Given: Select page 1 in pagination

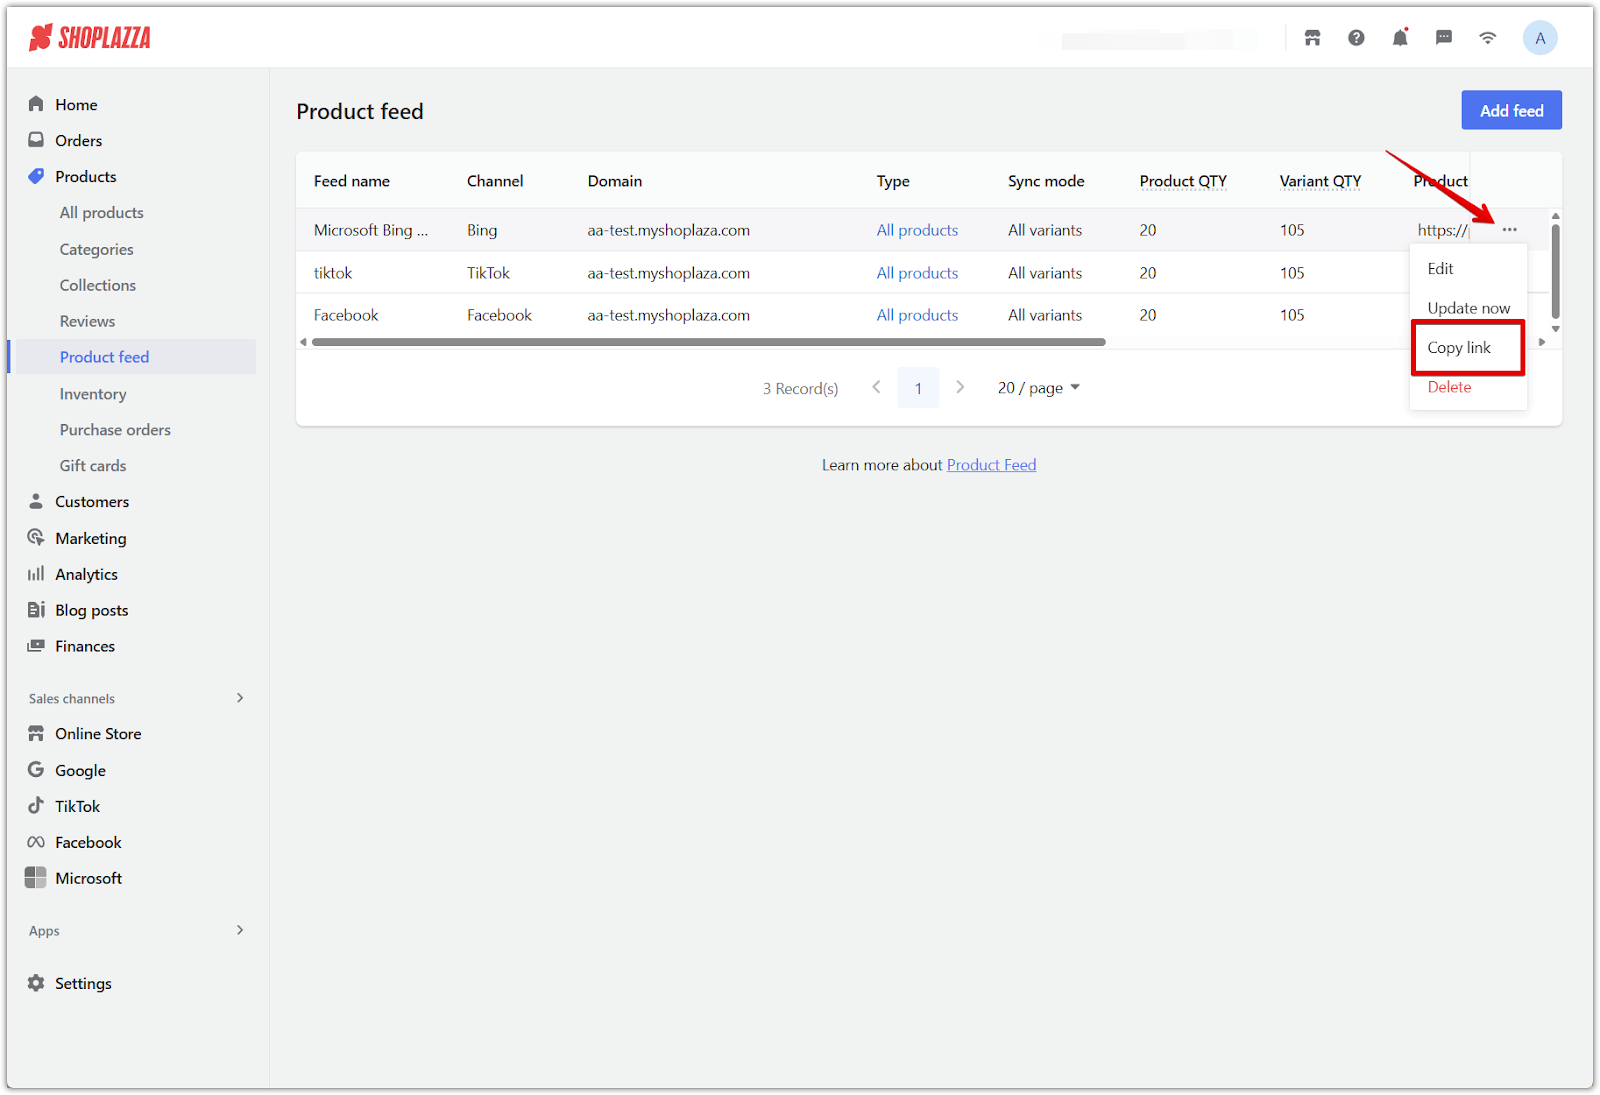Looking at the screenshot, I should point(918,388).
